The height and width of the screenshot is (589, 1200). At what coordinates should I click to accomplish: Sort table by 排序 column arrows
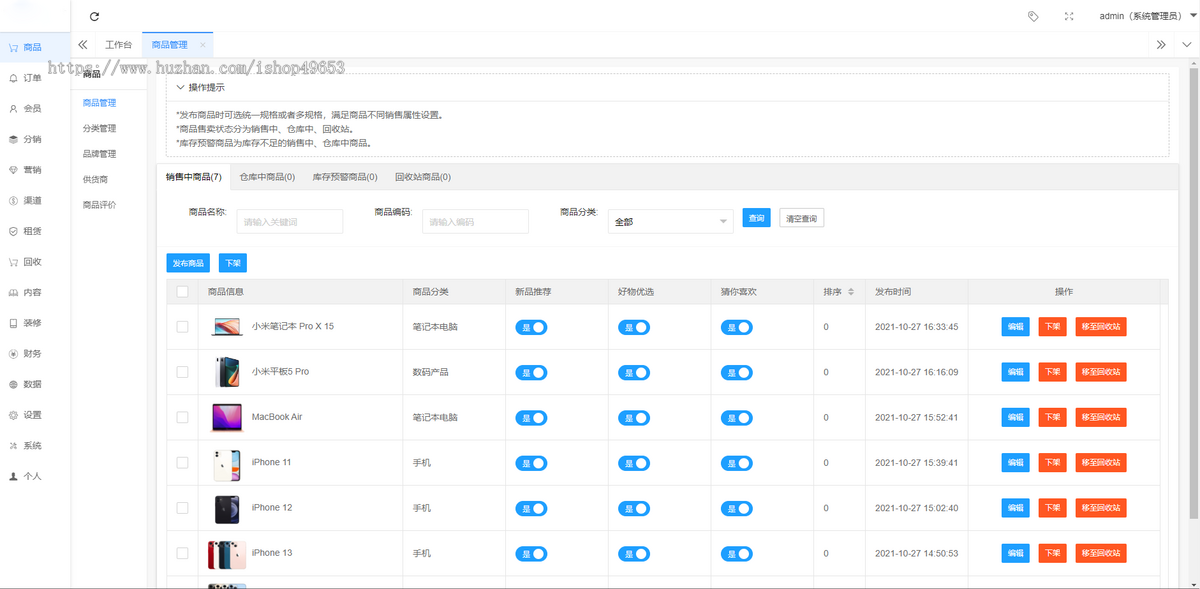click(x=851, y=292)
